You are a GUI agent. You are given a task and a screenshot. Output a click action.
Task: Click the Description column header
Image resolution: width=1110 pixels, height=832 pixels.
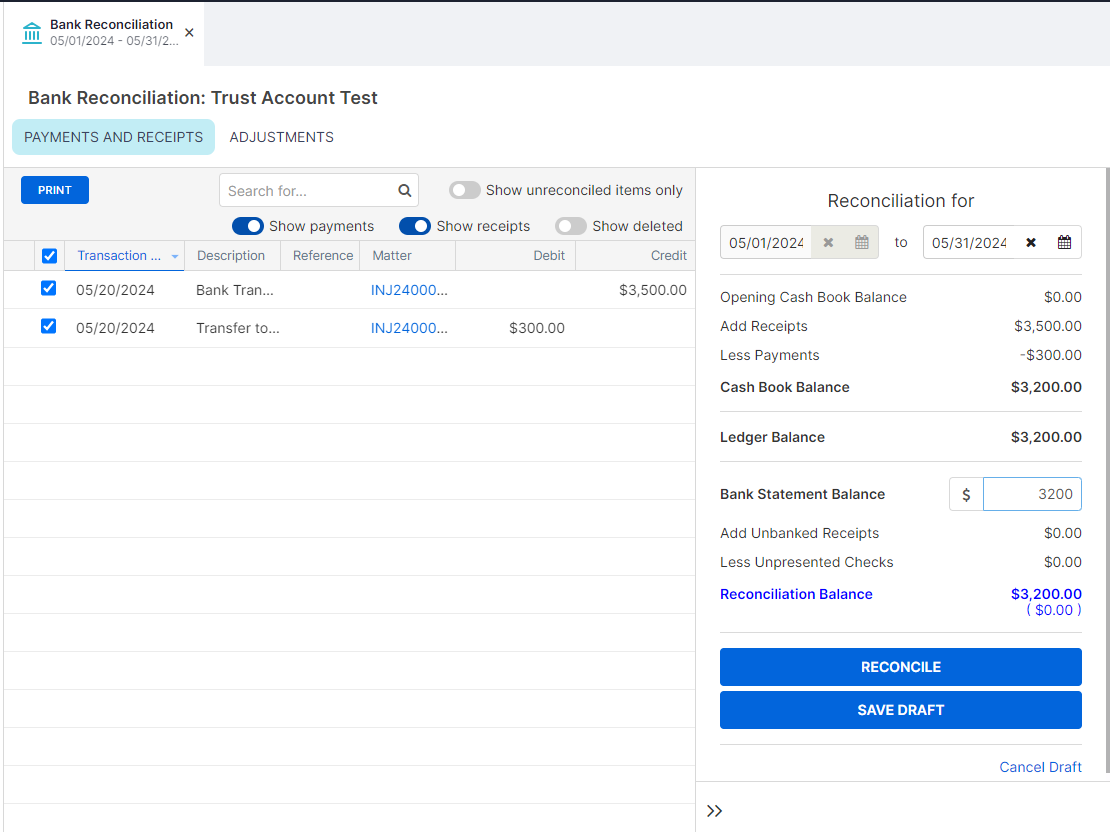(232, 256)
